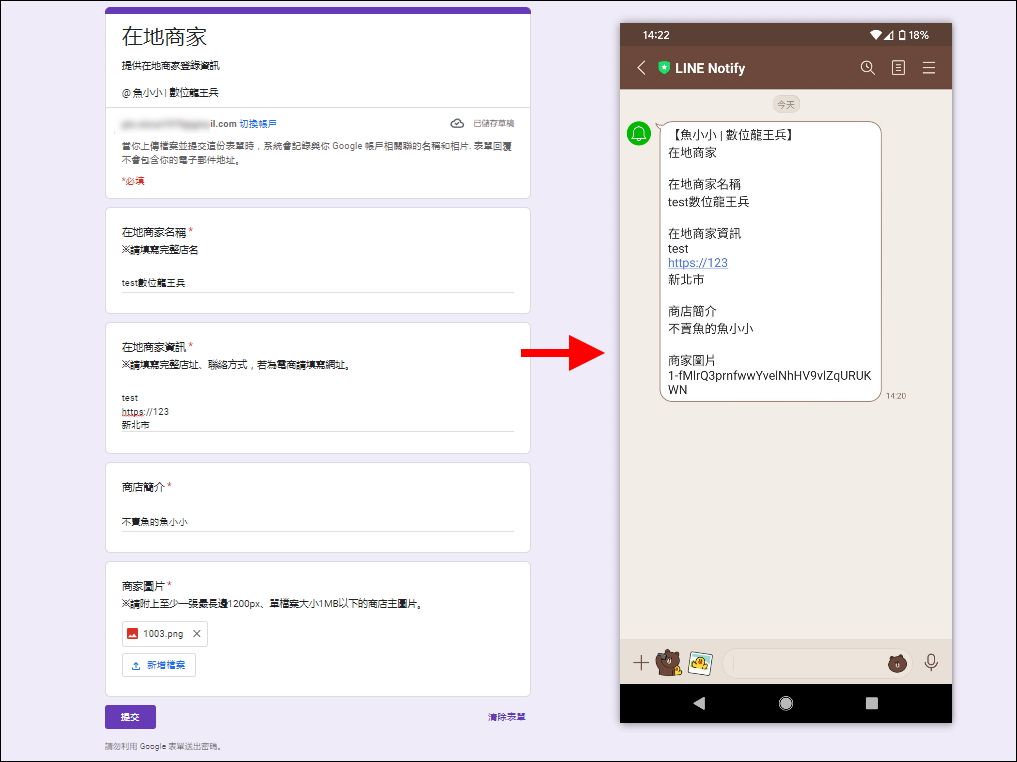Click the cloud draft saved icon
The height and width of the screenshot is (762, 1017).
coord(457,123)
